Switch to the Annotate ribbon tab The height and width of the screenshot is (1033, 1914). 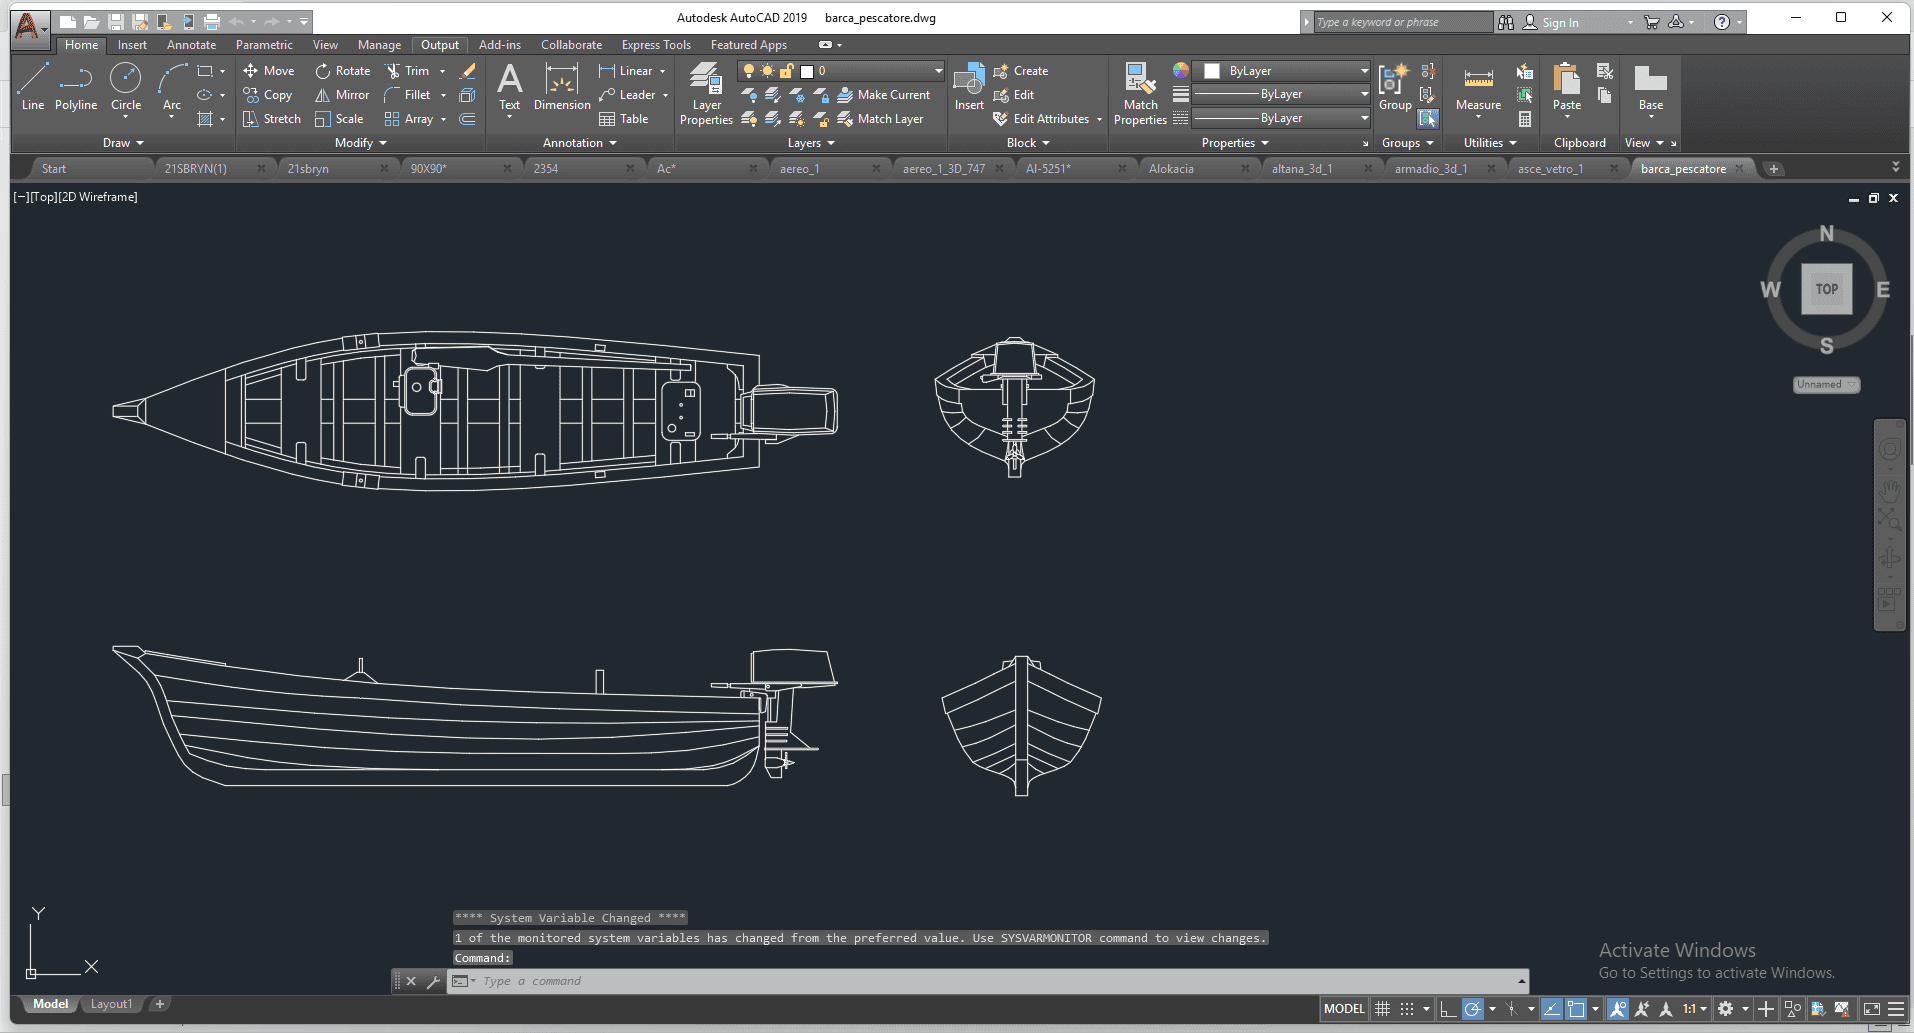(191, 45)
